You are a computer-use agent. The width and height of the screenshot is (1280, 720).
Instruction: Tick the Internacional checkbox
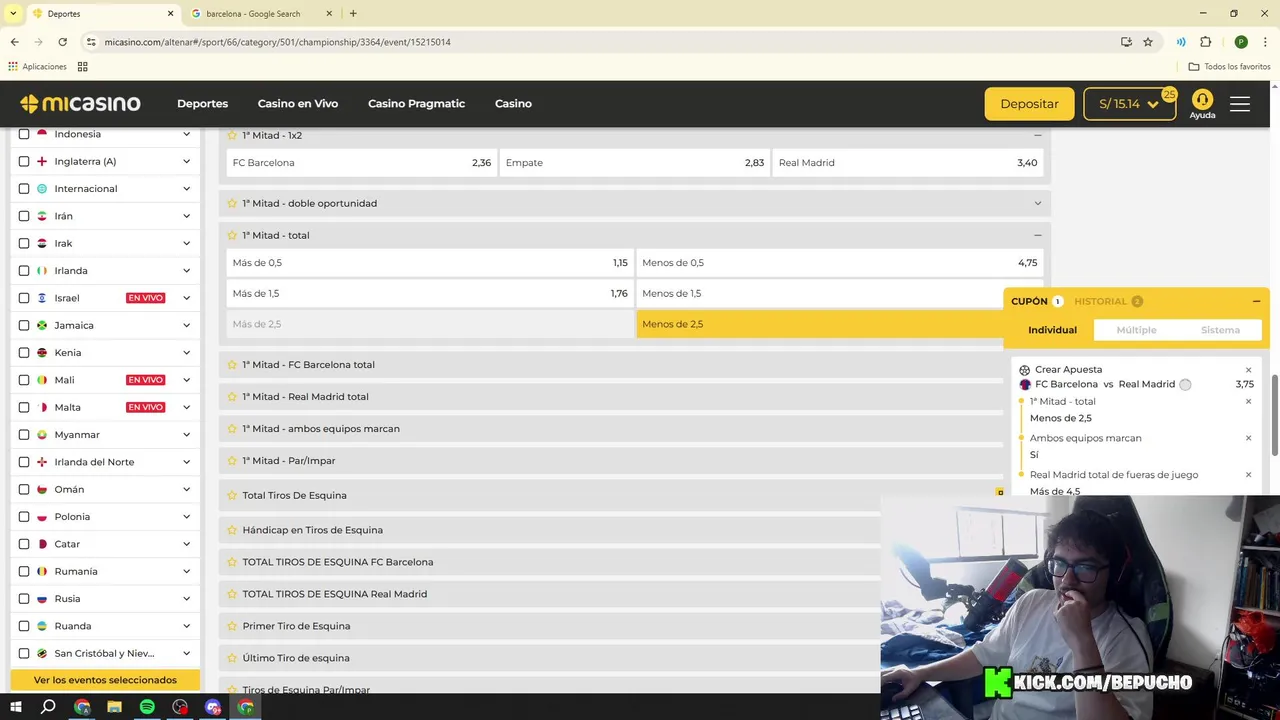coord(24,189)
